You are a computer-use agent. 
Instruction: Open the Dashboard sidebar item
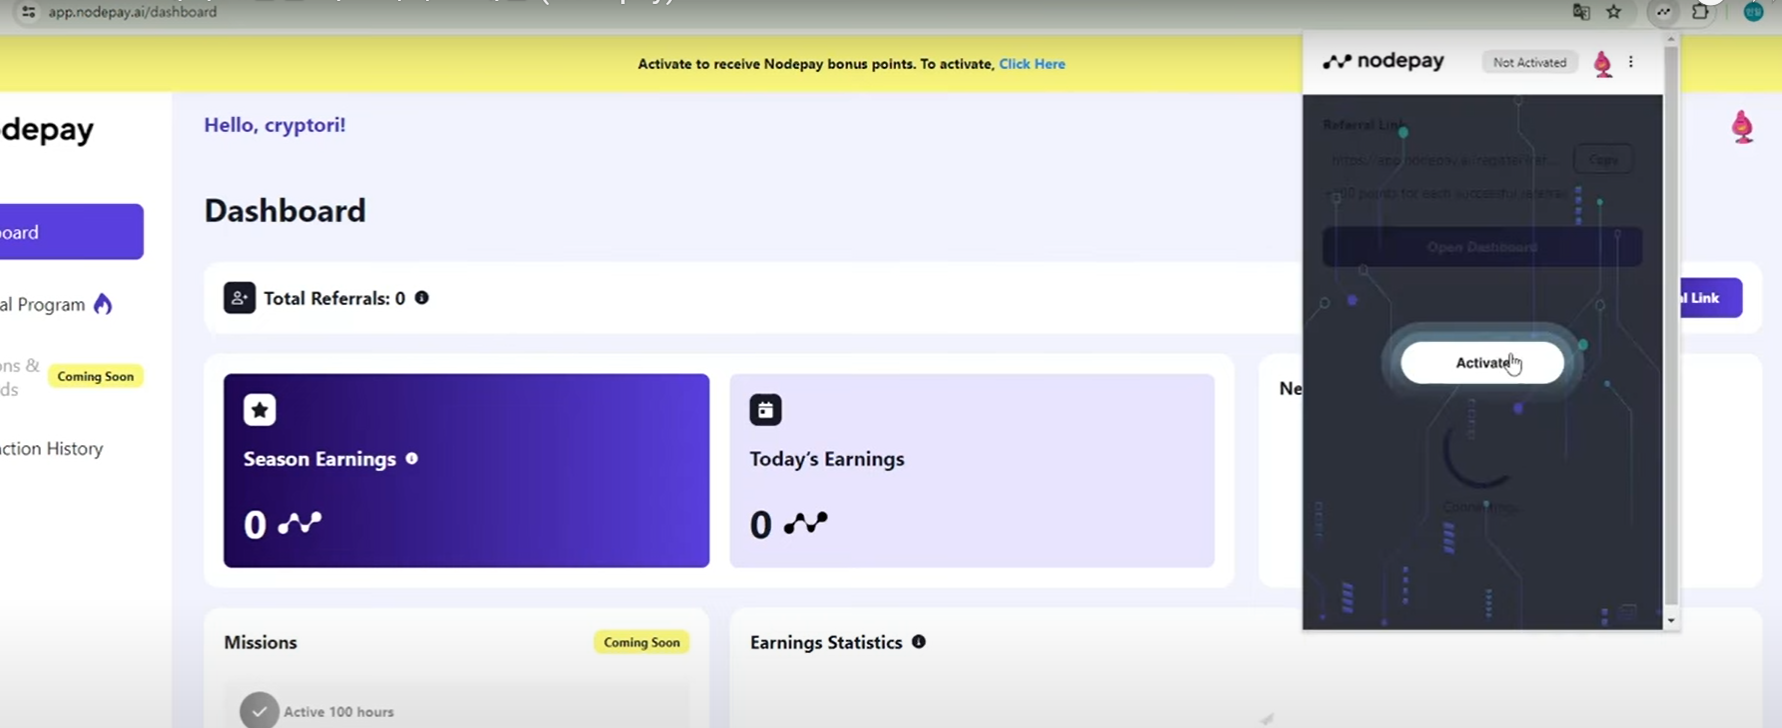[71, 232]
